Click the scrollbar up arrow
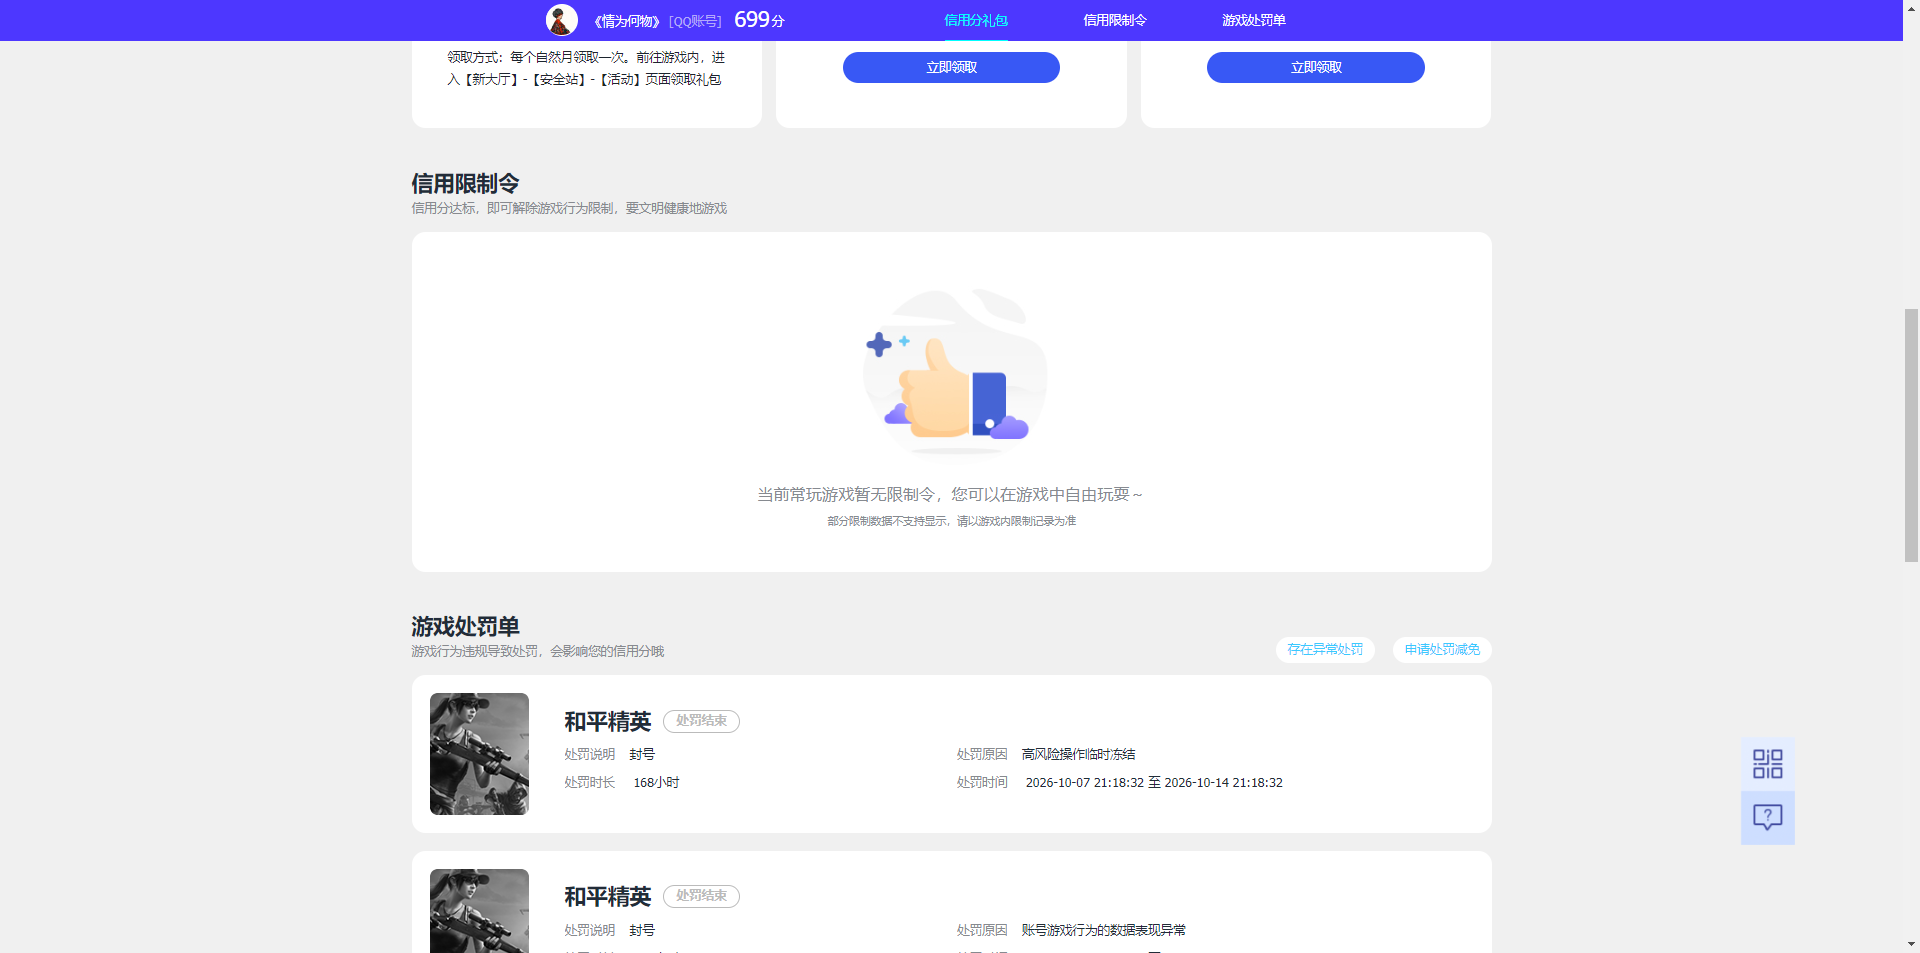The image size is (1920, 953). point(1911,8)
